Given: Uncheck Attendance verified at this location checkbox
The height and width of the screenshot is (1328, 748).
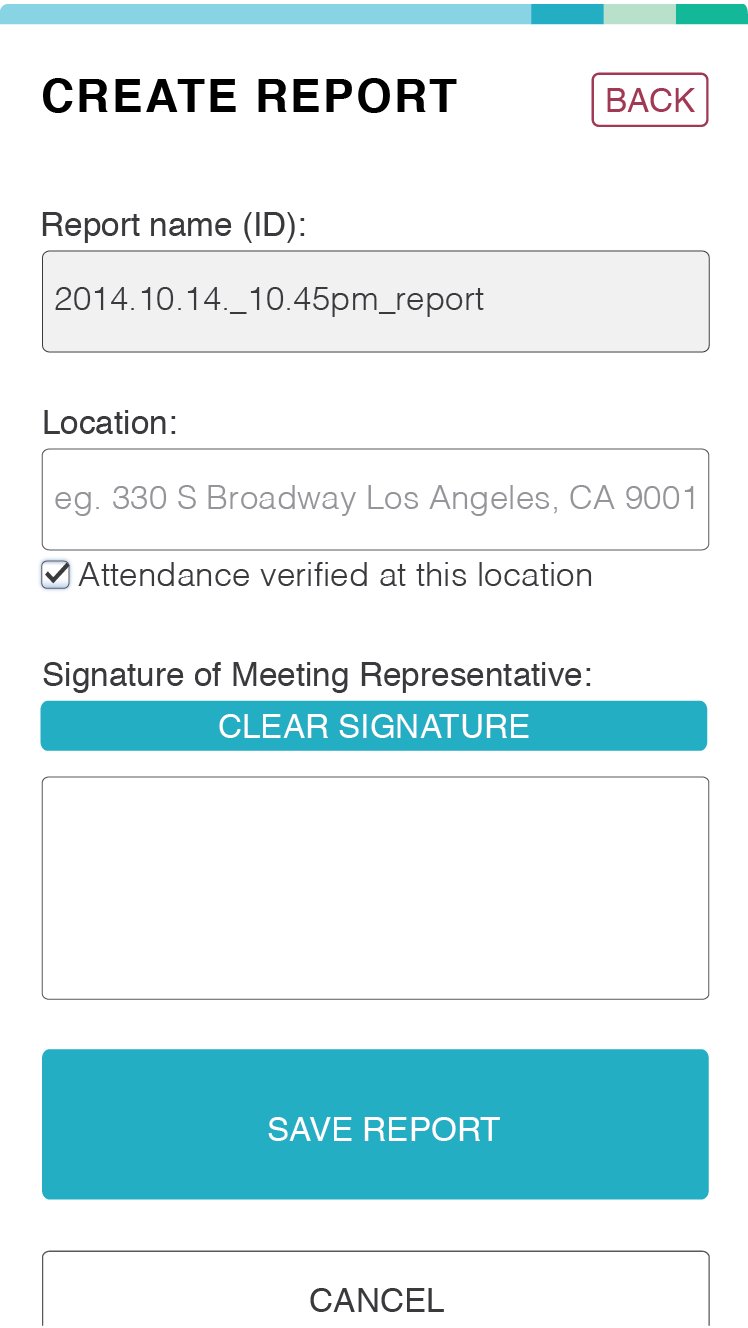Looking at the screenshot, I should click(56, 575).
